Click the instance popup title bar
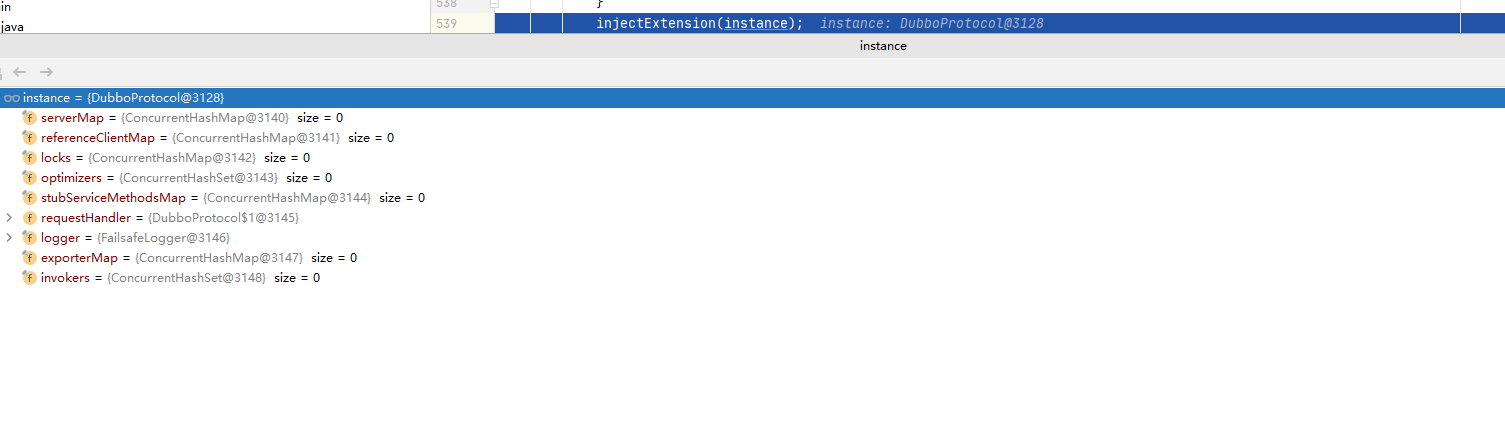The height and width of the screenshot is (432, 1505). [752, 46]
